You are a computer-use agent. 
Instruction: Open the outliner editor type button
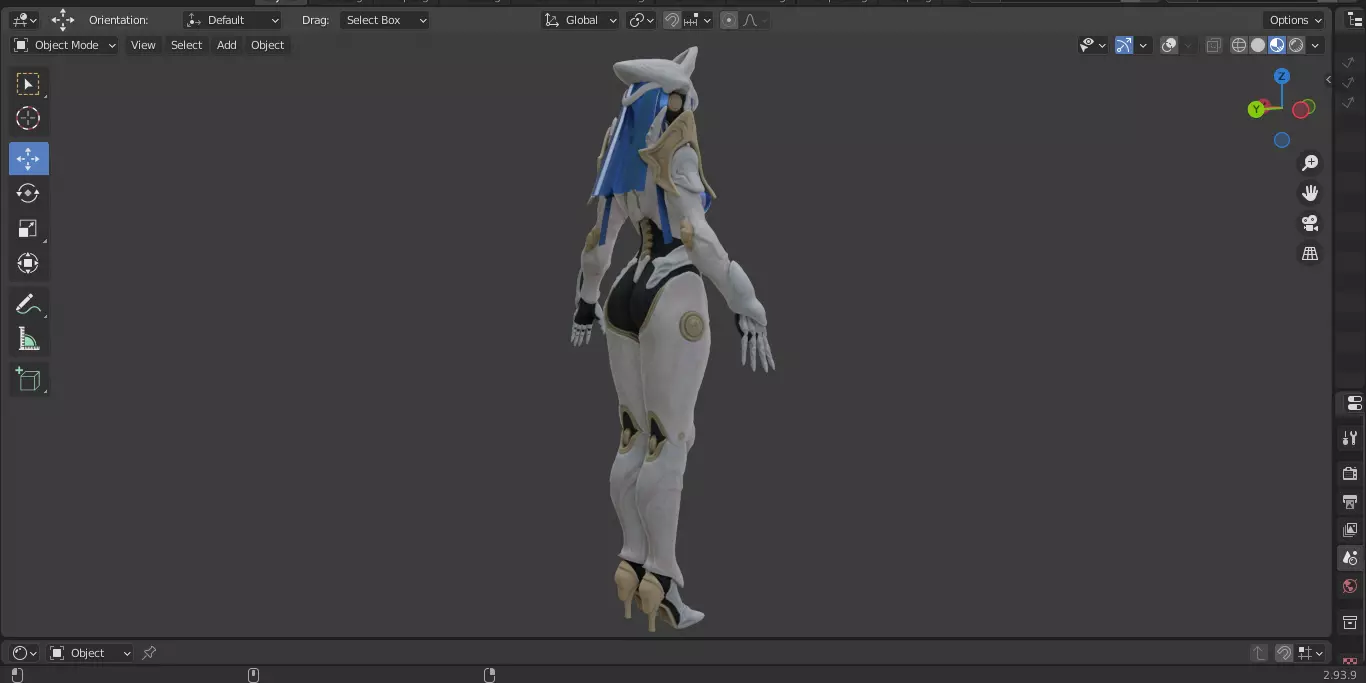coord(1355,20)
